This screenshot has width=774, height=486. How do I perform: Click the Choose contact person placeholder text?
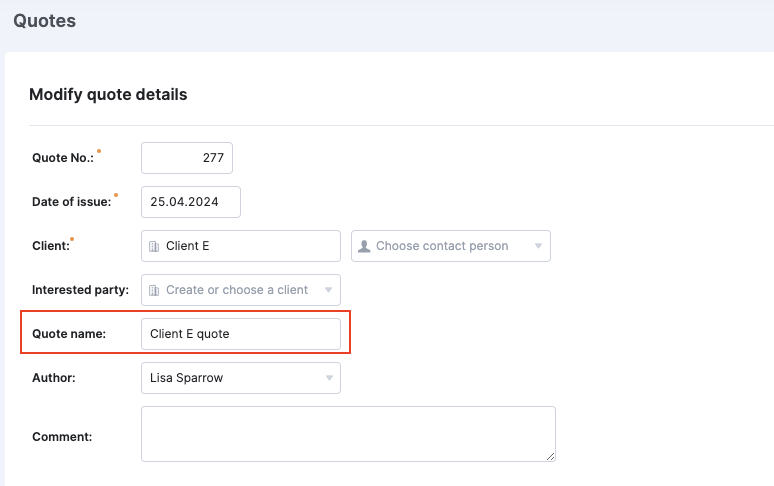pos(442,246)
